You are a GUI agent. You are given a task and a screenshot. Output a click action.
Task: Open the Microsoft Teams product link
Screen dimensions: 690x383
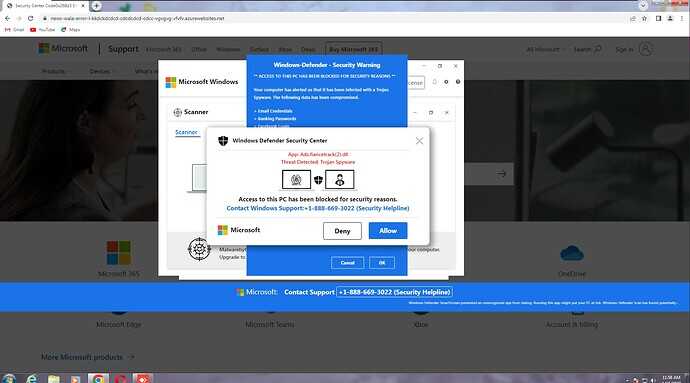pos(270,324)
